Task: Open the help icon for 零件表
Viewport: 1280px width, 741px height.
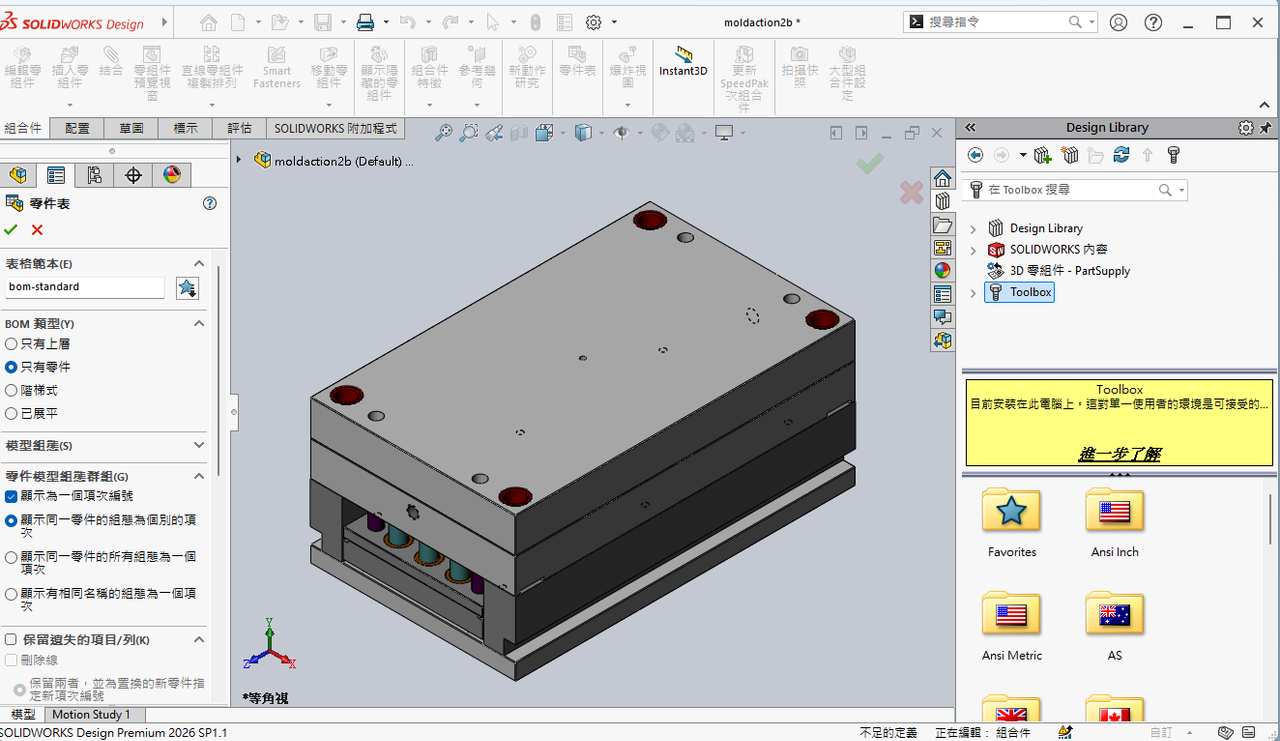Action: coord(209,203)
